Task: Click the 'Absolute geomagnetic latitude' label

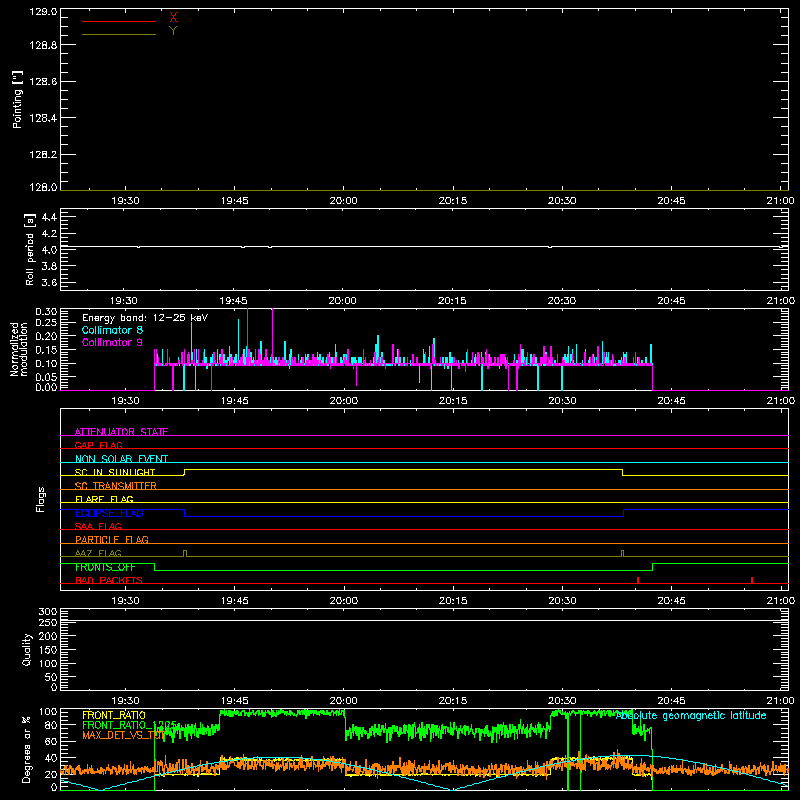Action: click(x=691, y=716)
